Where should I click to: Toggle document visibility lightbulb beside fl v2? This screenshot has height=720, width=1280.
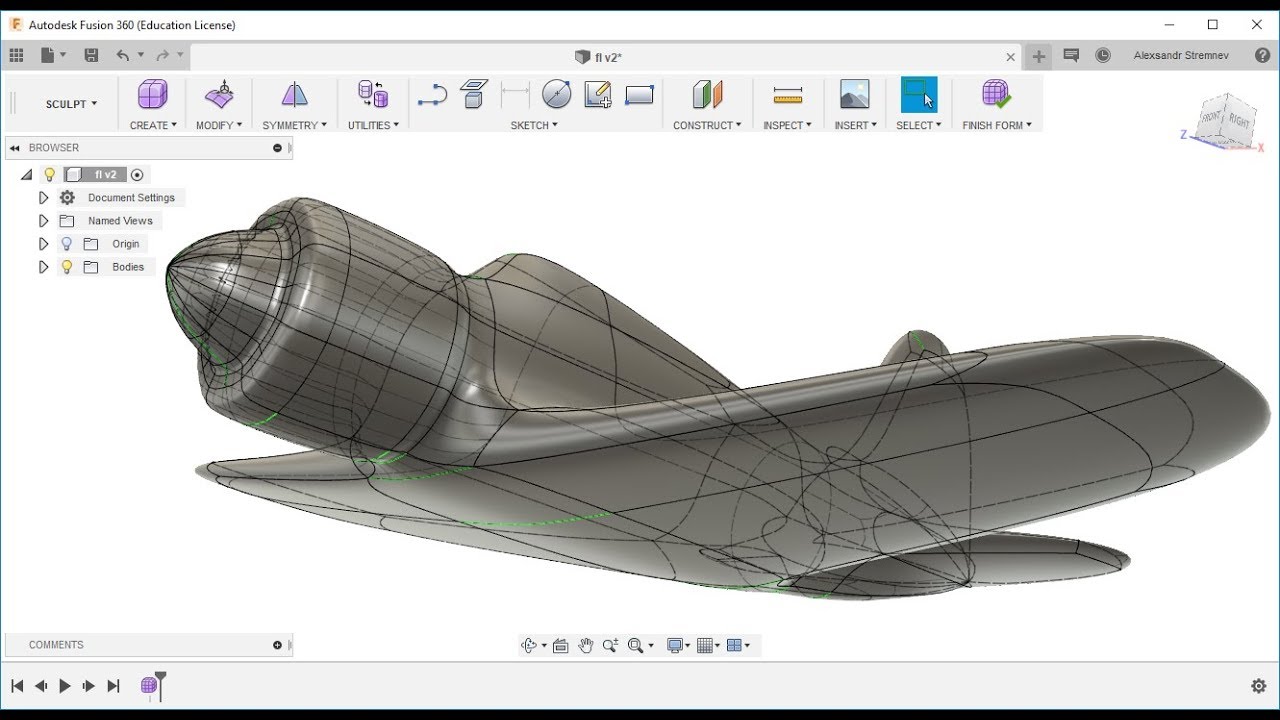pos(50,174)
